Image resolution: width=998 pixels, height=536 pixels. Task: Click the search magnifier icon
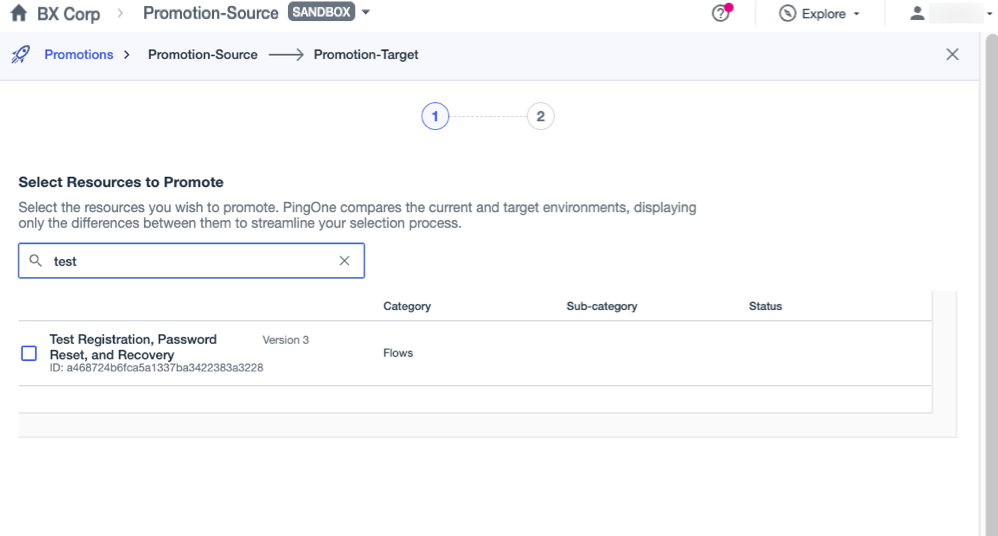[x=36, y=260]
